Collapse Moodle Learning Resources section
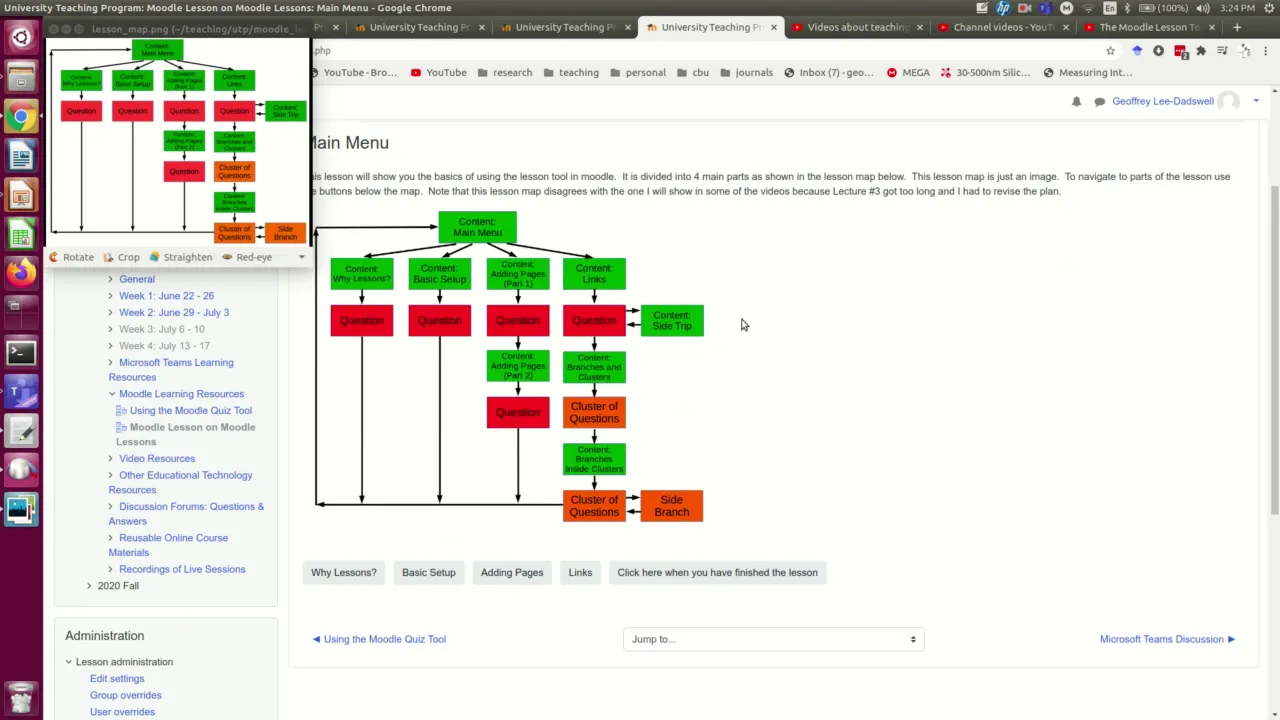1280x720 pixels. pyautogui.click(x=112, y=394)
